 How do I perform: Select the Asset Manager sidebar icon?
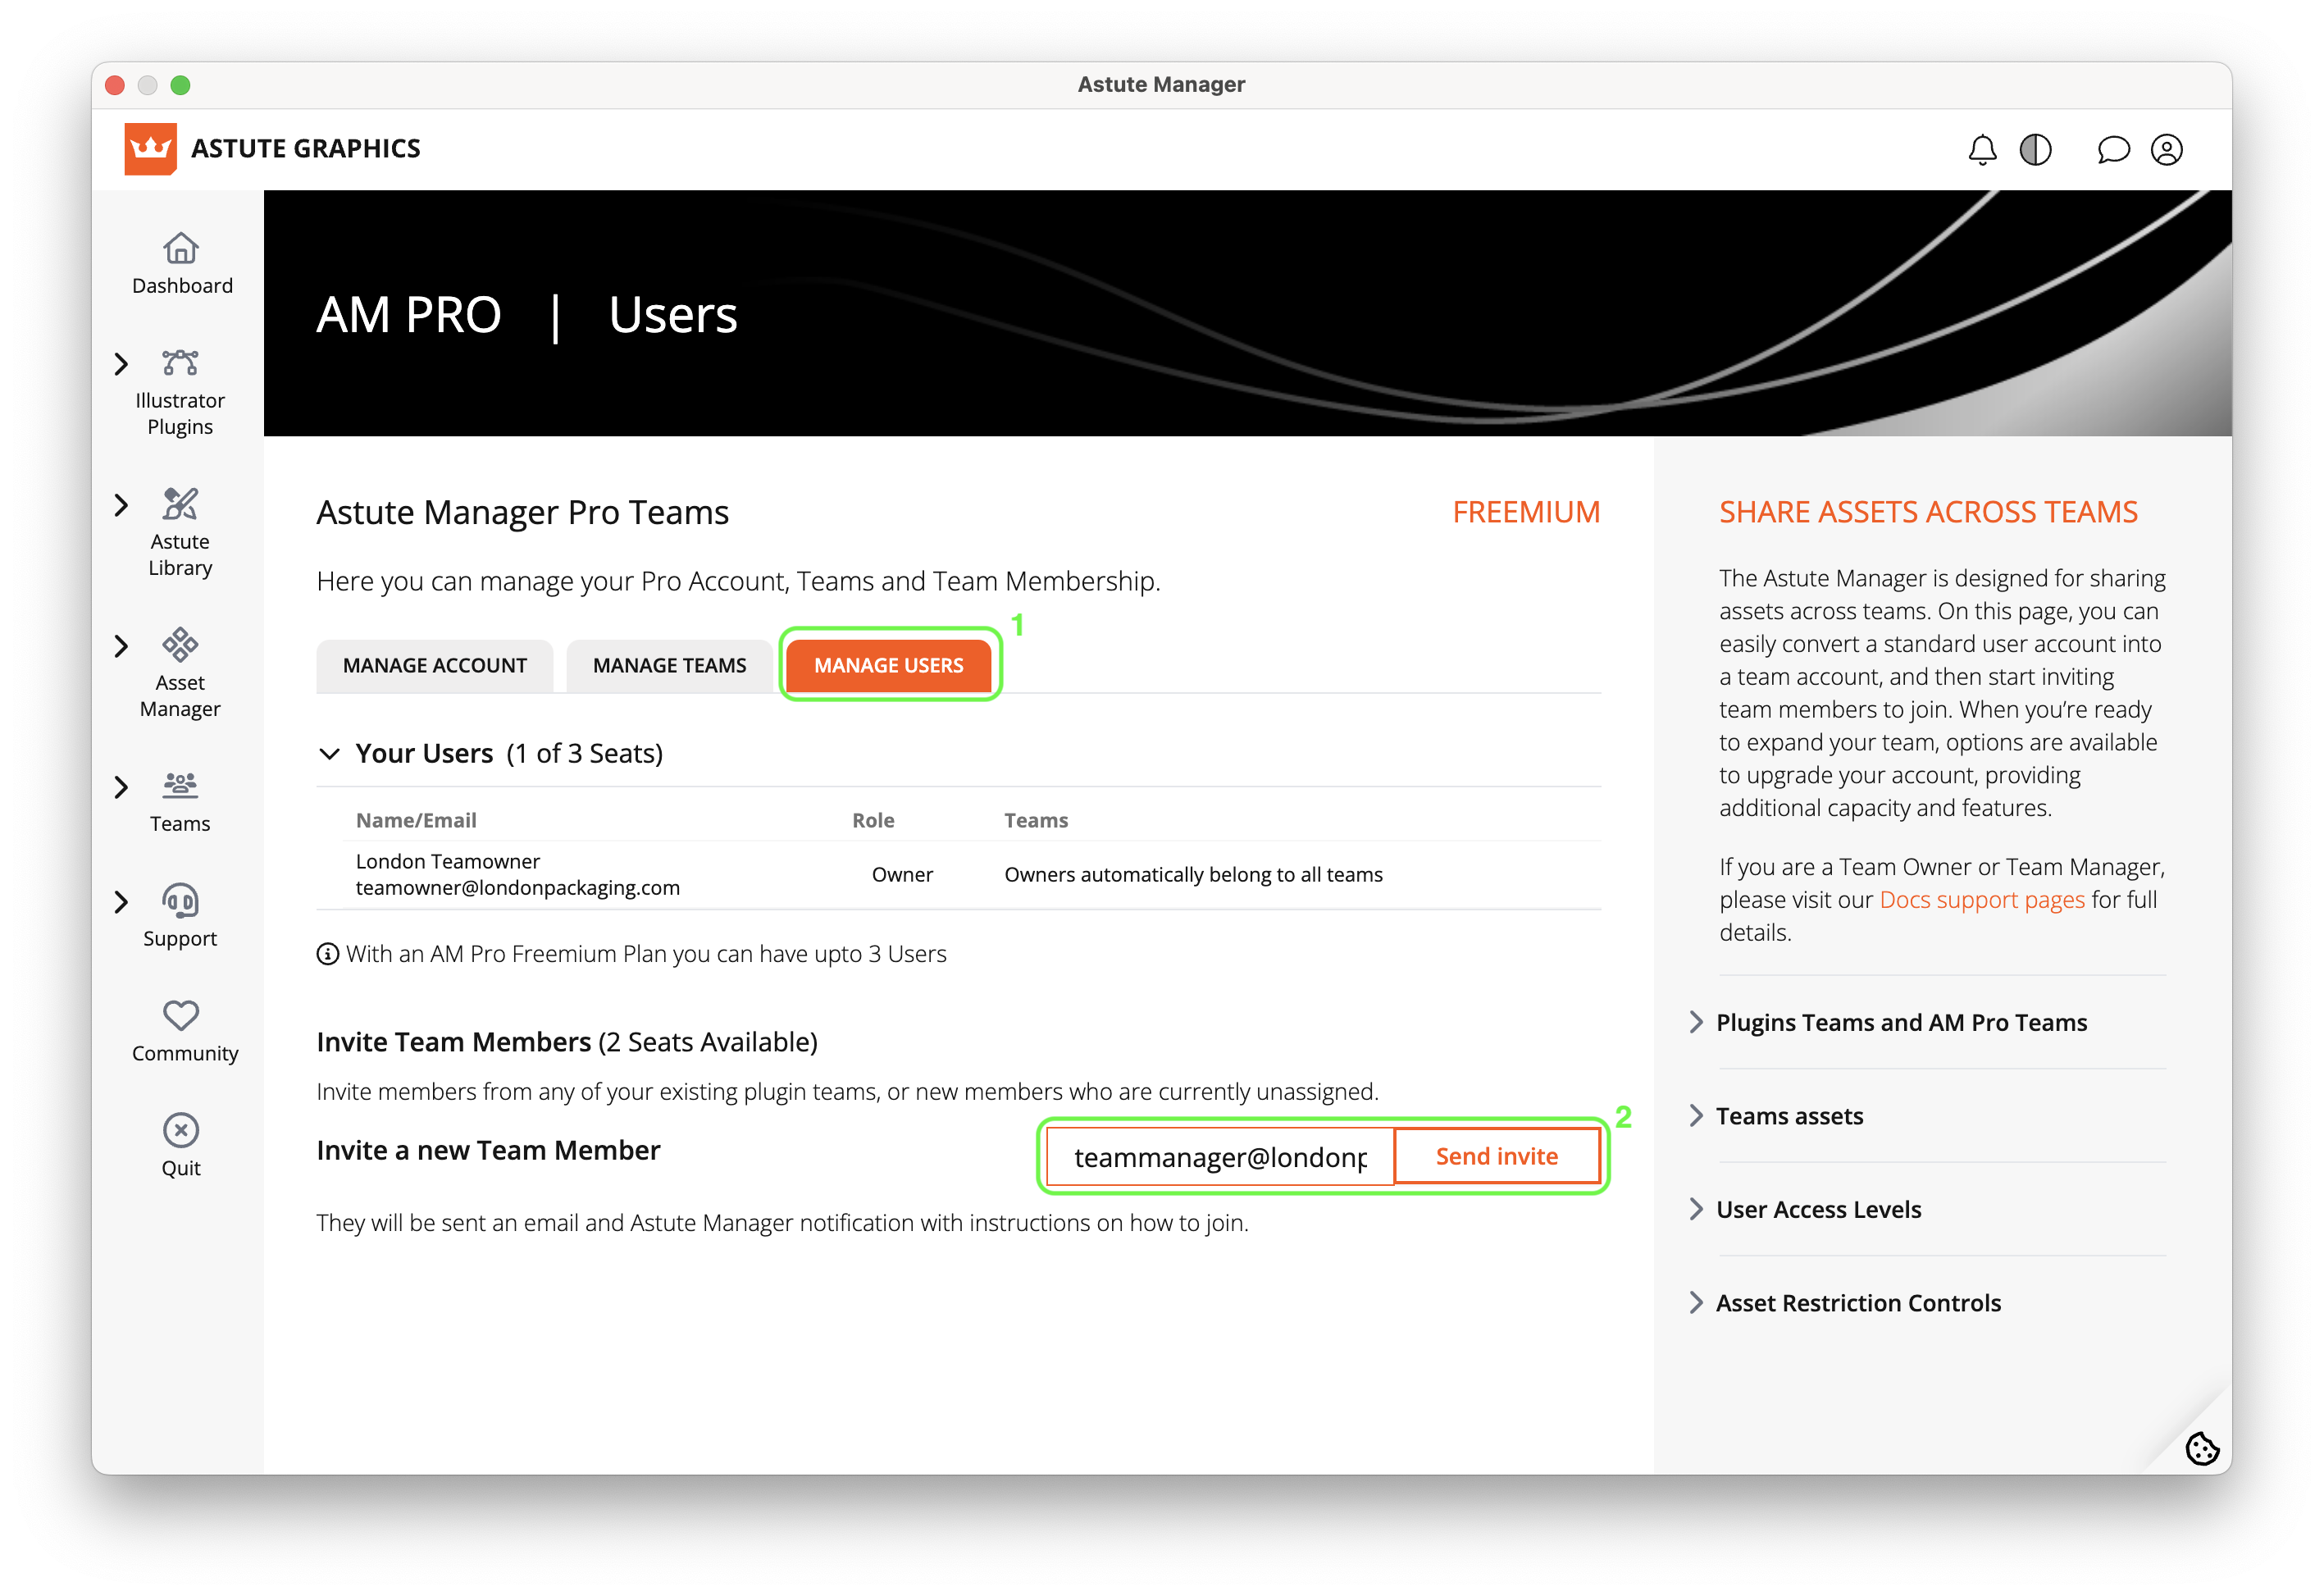coord(180,646)
